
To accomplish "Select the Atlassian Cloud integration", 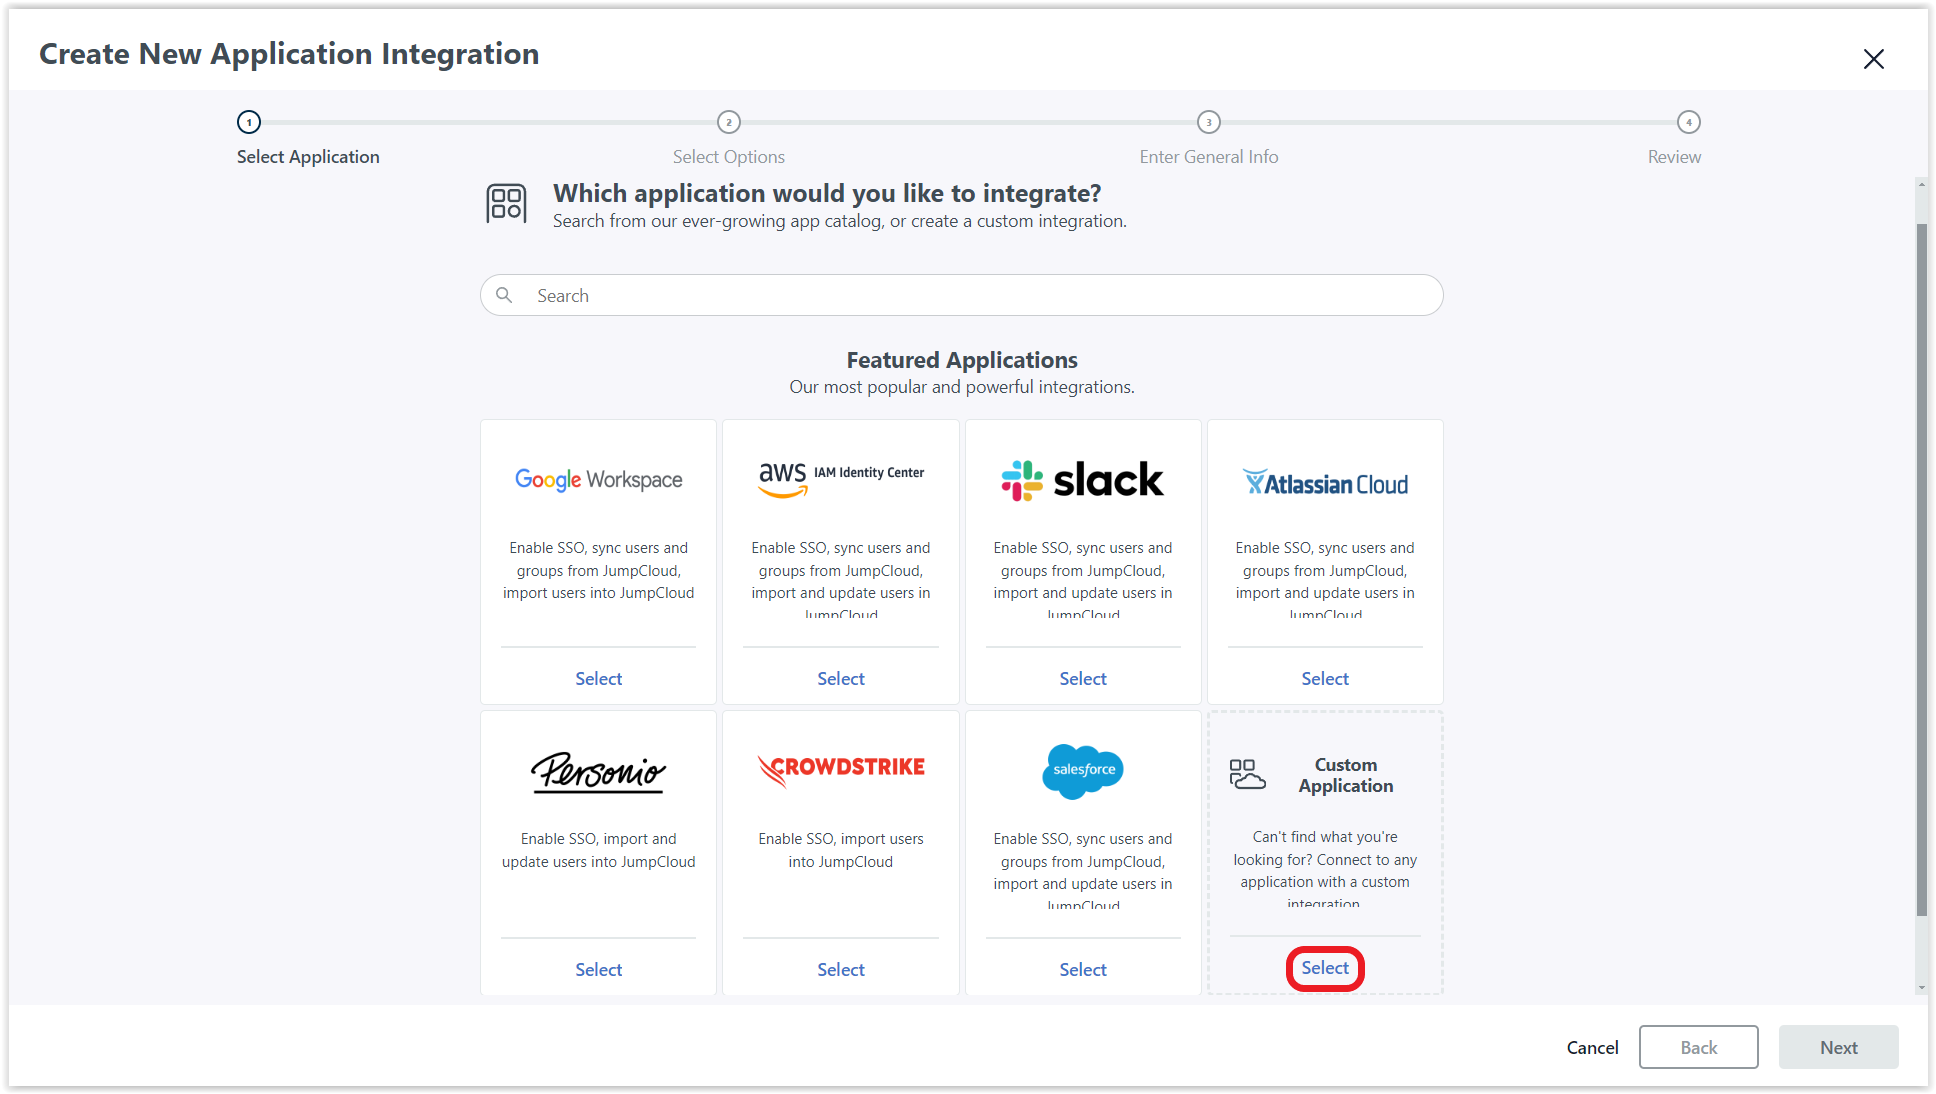I will [x=1325, y=679].
